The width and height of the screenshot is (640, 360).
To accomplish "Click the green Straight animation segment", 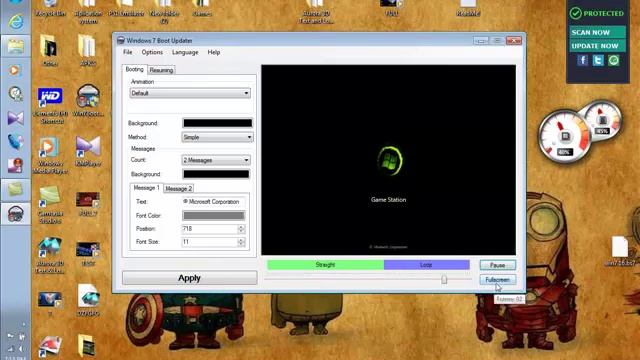I will pyautogui.click(x=325, y=265).
